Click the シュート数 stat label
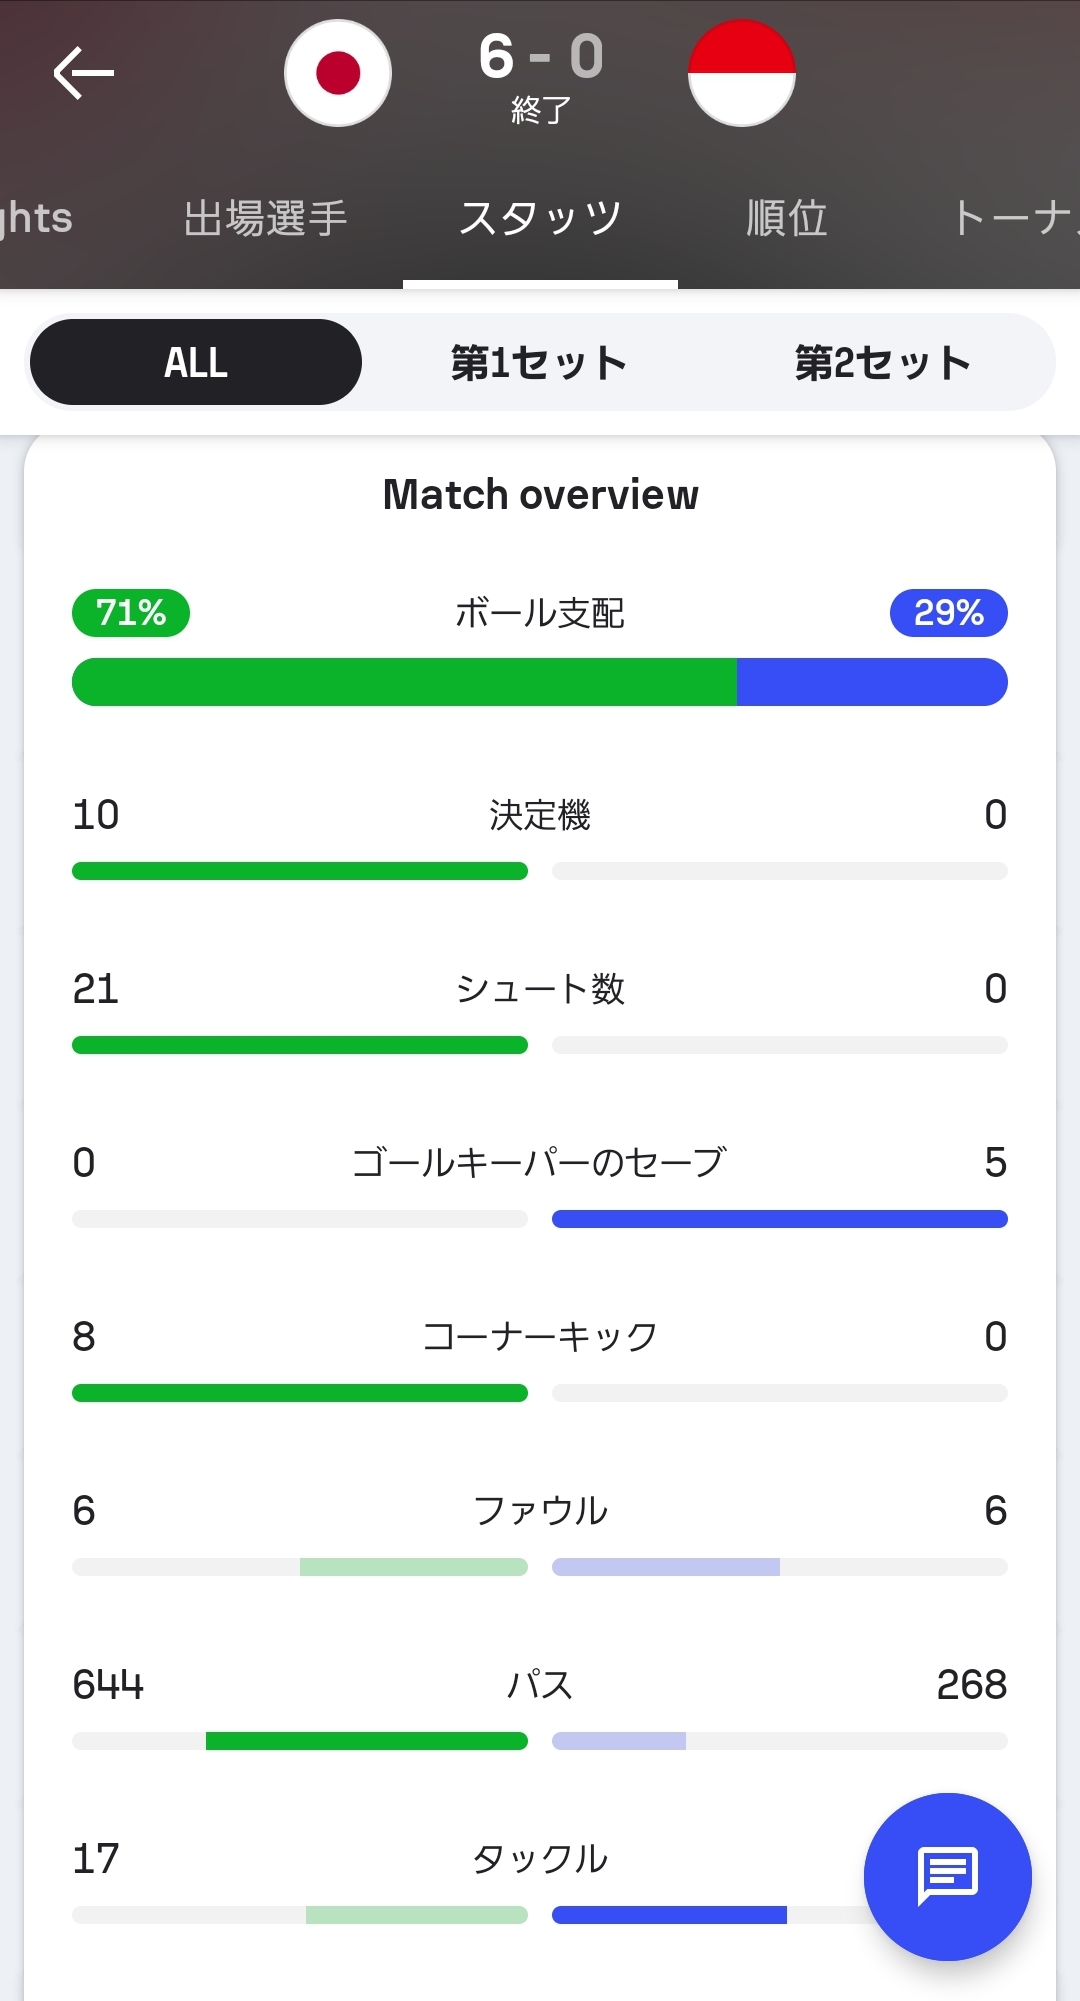 click(540, 988)
